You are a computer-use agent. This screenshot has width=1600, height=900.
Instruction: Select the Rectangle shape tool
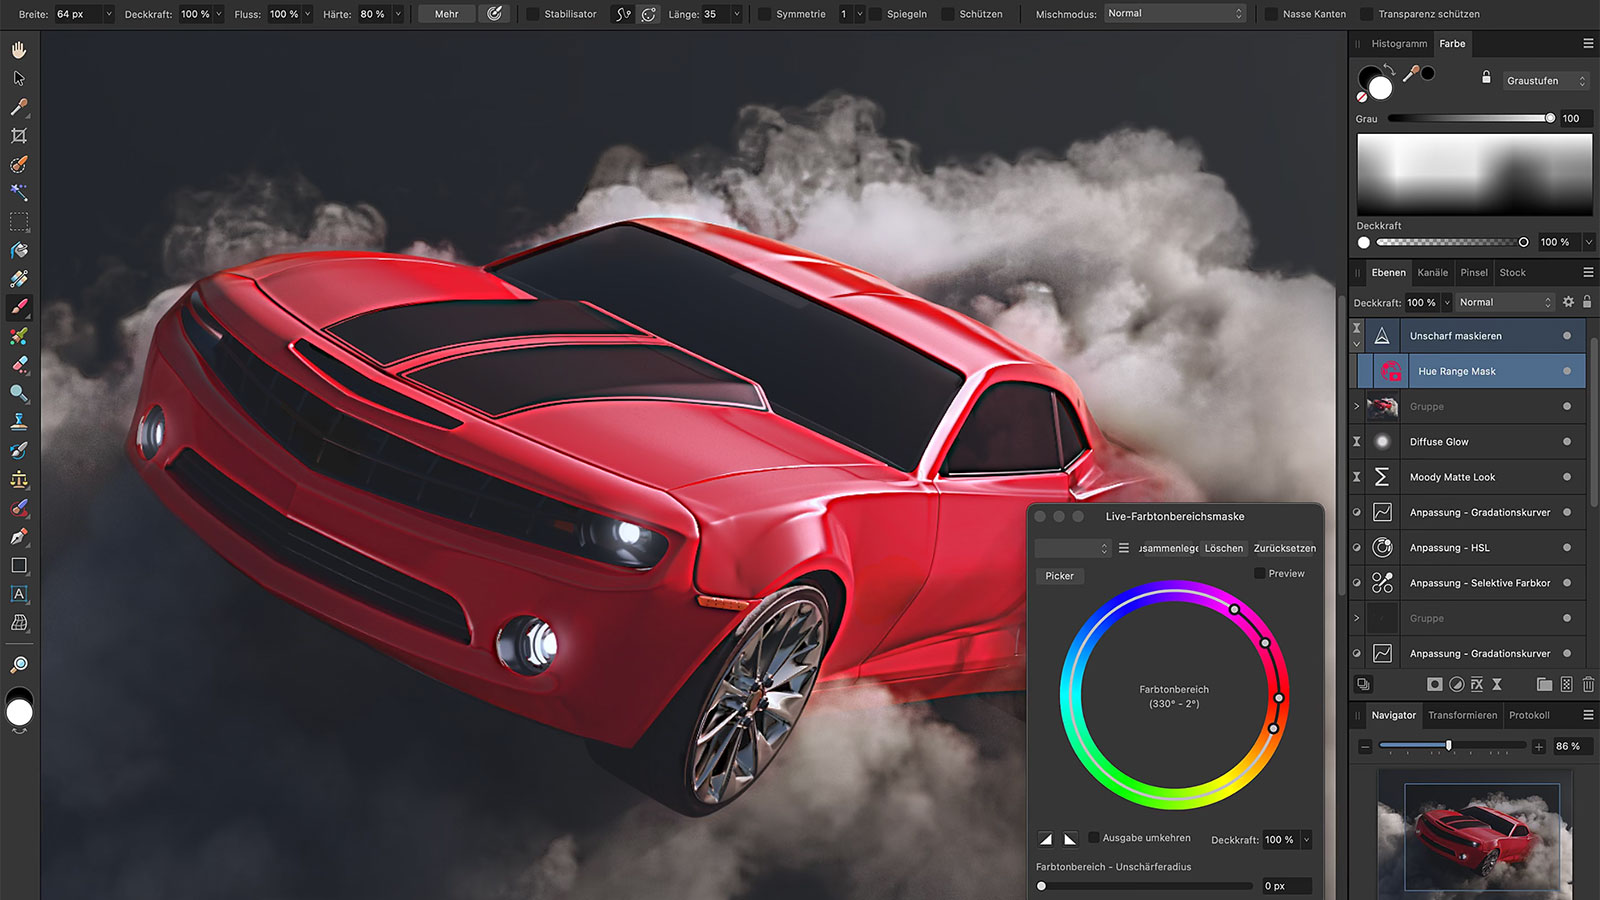pos(19,565)
